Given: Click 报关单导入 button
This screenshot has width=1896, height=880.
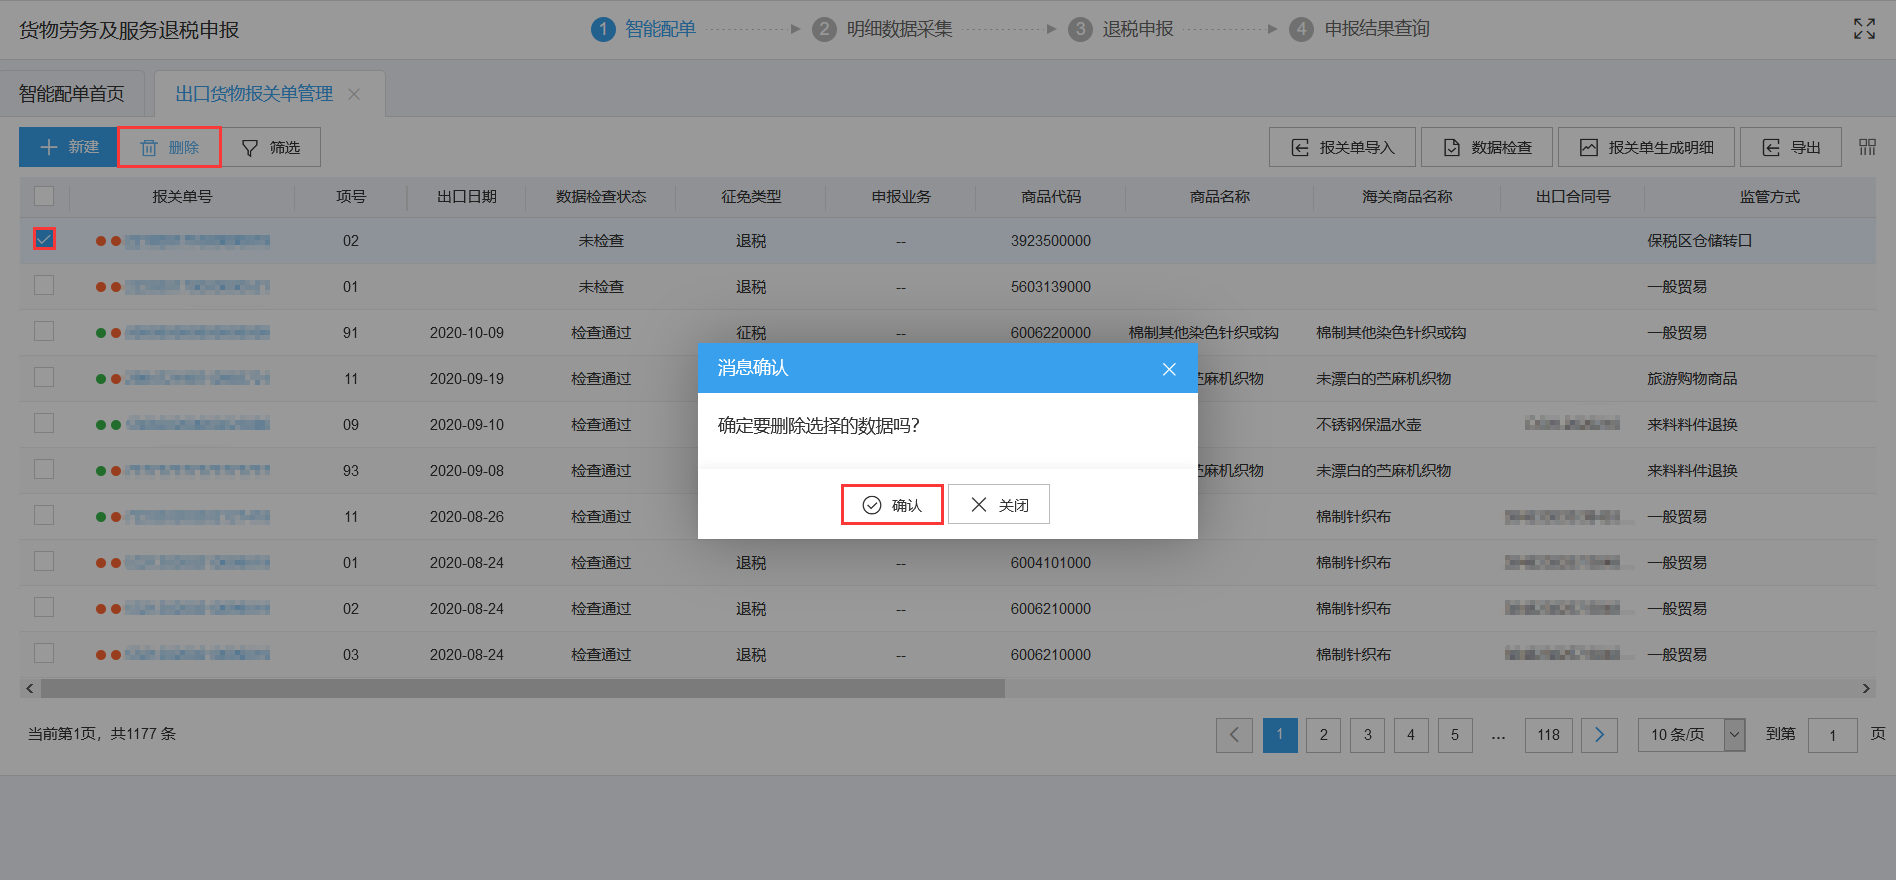Looking at the screenshot, I should tap(1343, 147).
